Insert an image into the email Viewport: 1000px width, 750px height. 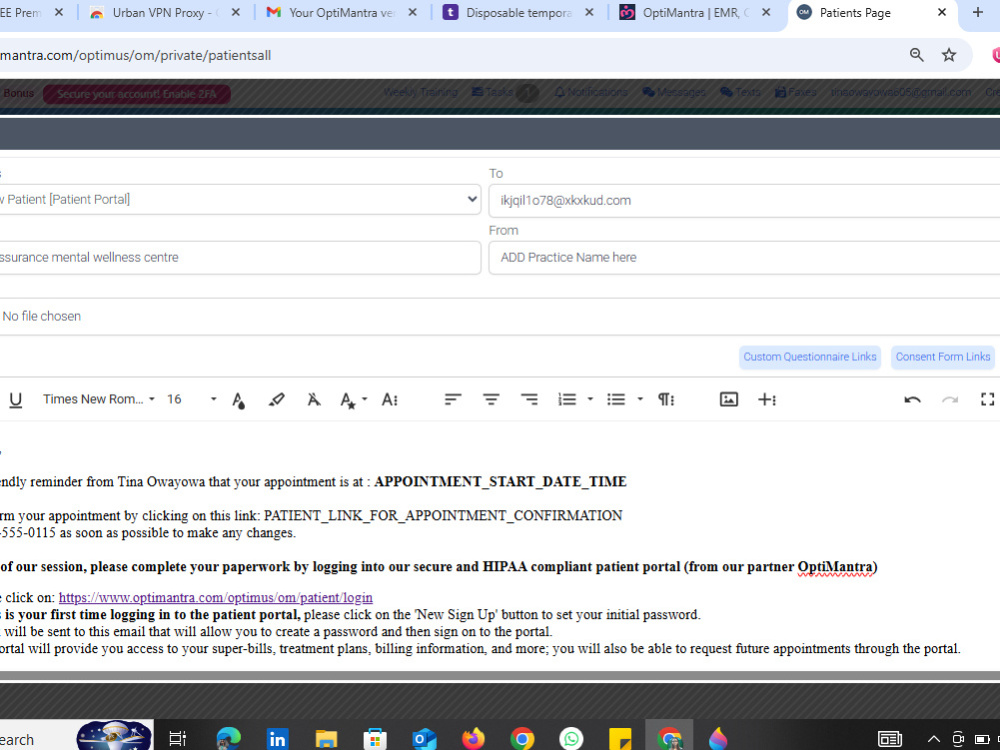[x=729, y=400]
